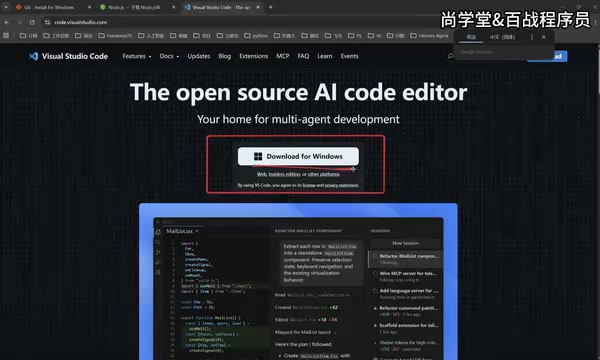Viewport: 600px width, 360px height.
Task: Open the other platforms link
Action: pyautogui.click(x=324, y=174)
